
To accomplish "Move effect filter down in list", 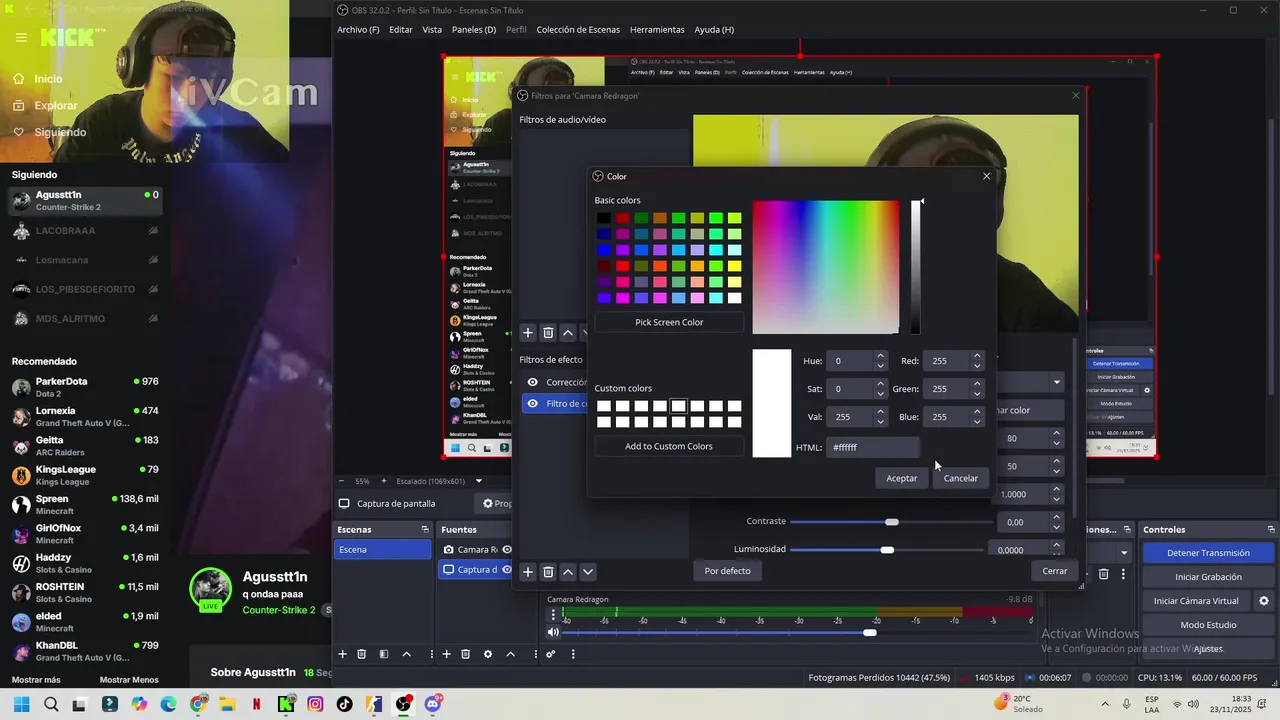I will (588, 572).
